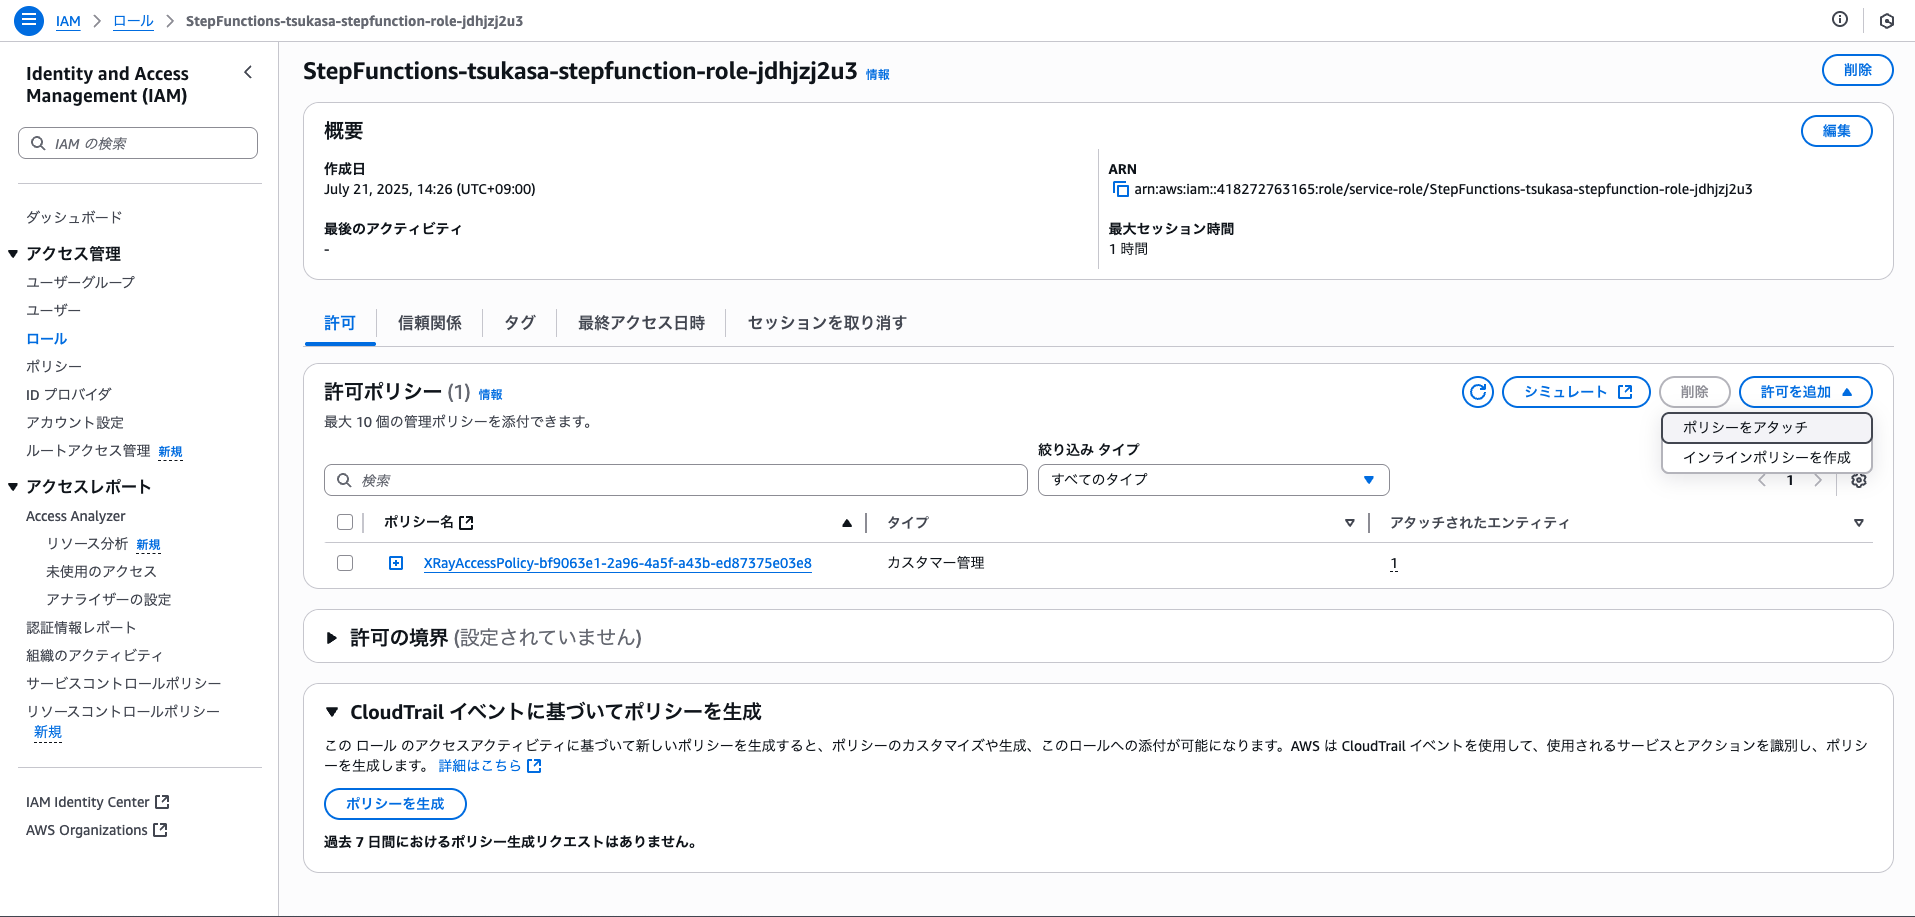Sort by policy name ascending arrow
This screenshot has width=1915, height=917.
847,522
